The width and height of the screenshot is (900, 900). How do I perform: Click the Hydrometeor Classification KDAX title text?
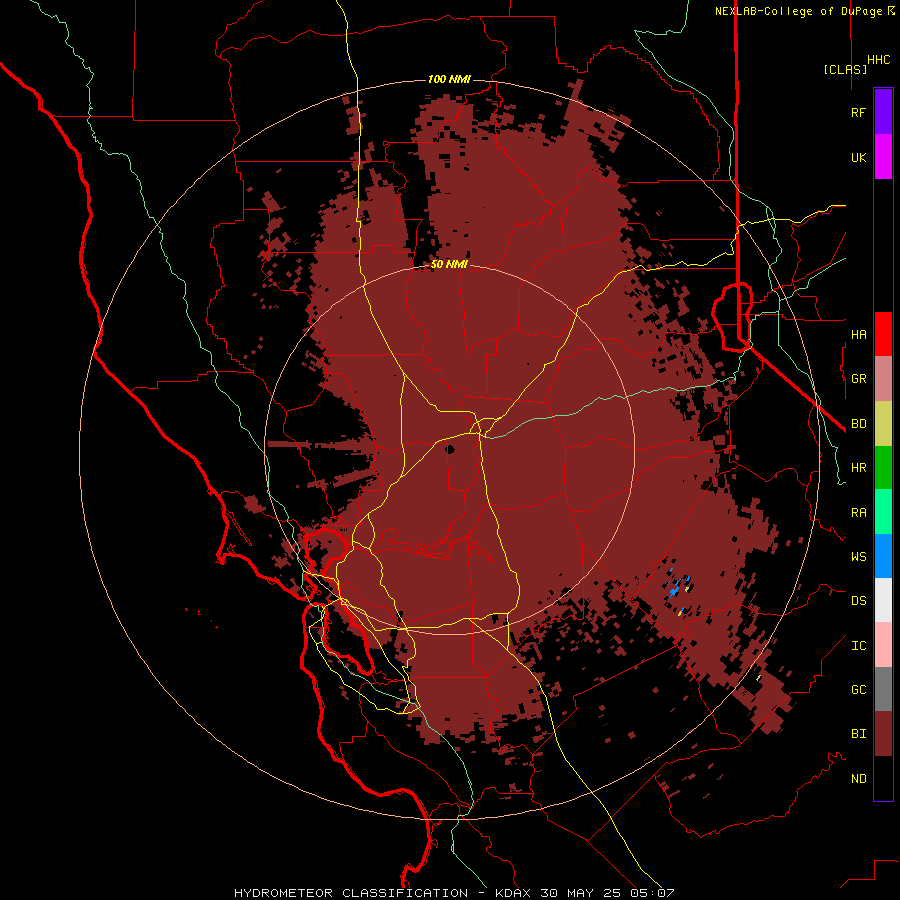click(x=454, y=893)
